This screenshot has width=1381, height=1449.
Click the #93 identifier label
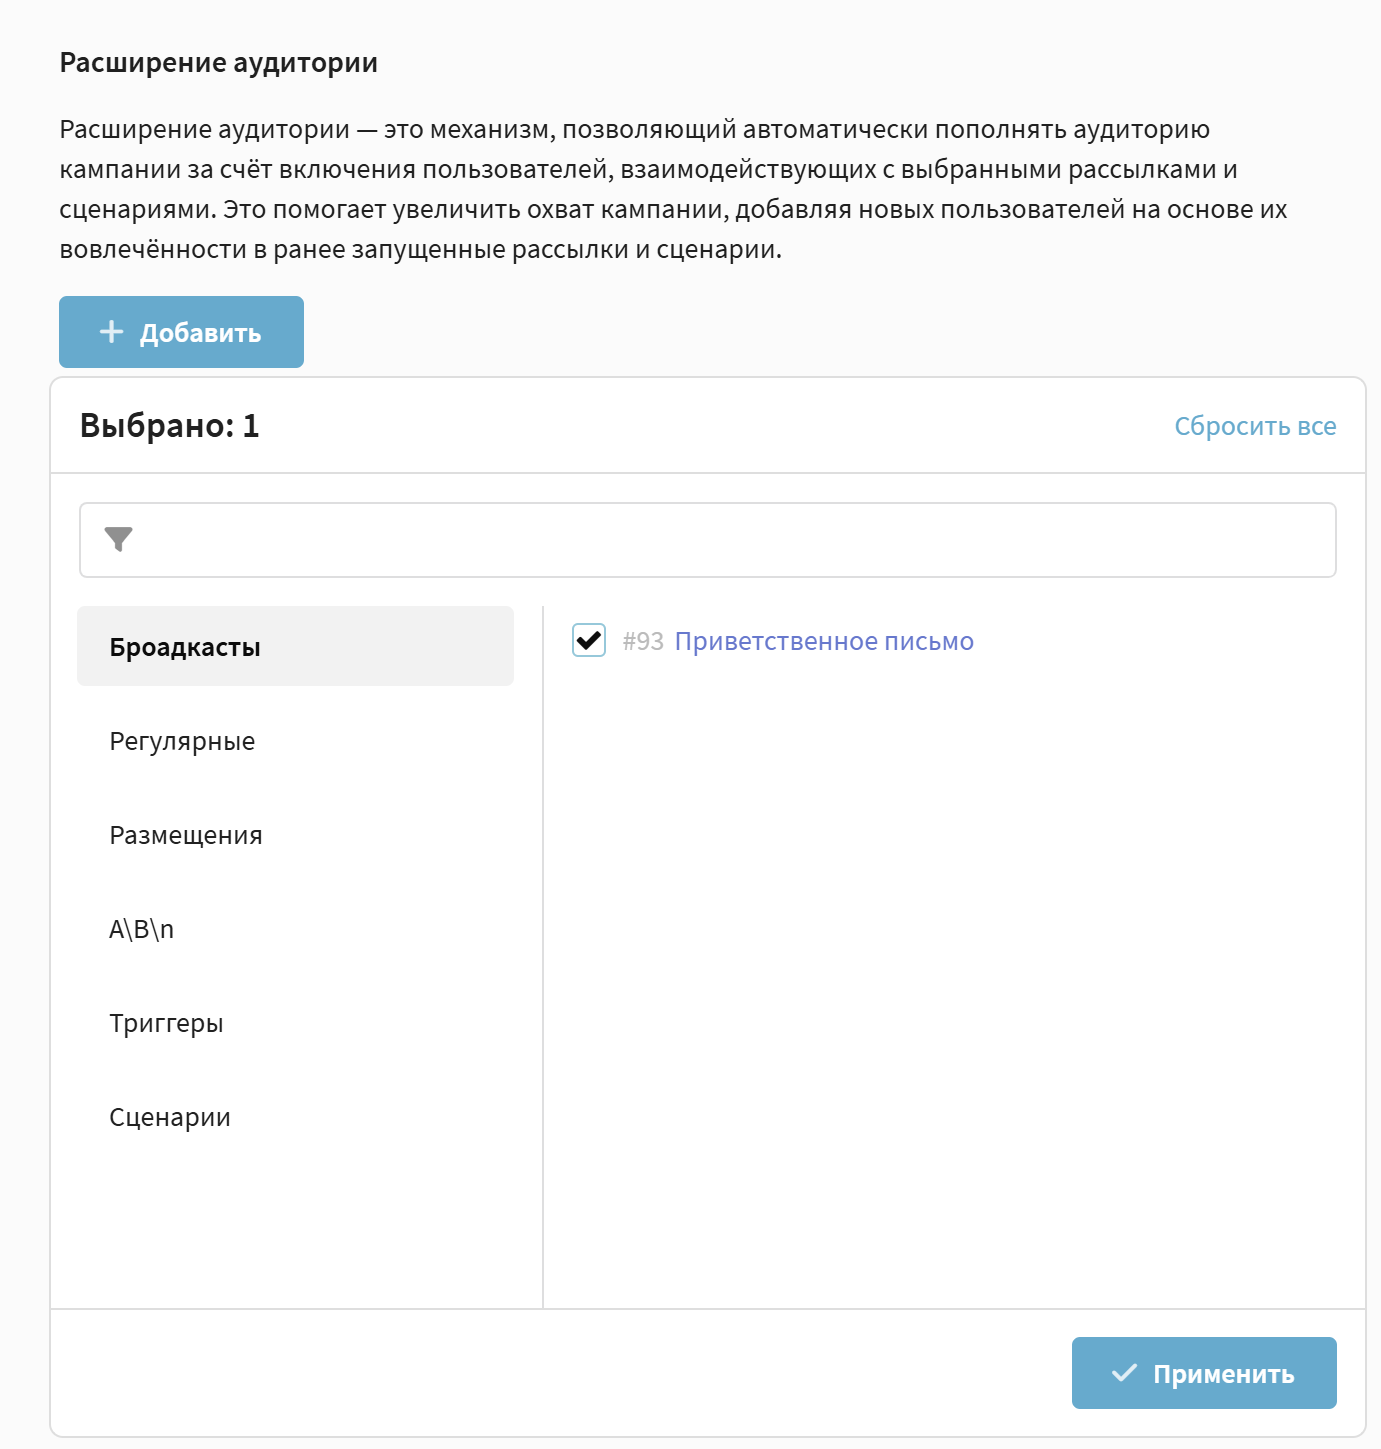point(643,641)
